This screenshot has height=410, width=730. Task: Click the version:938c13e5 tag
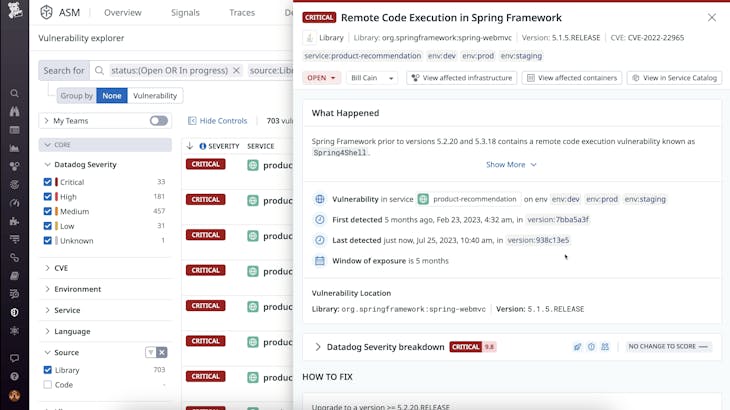[538, 240]
